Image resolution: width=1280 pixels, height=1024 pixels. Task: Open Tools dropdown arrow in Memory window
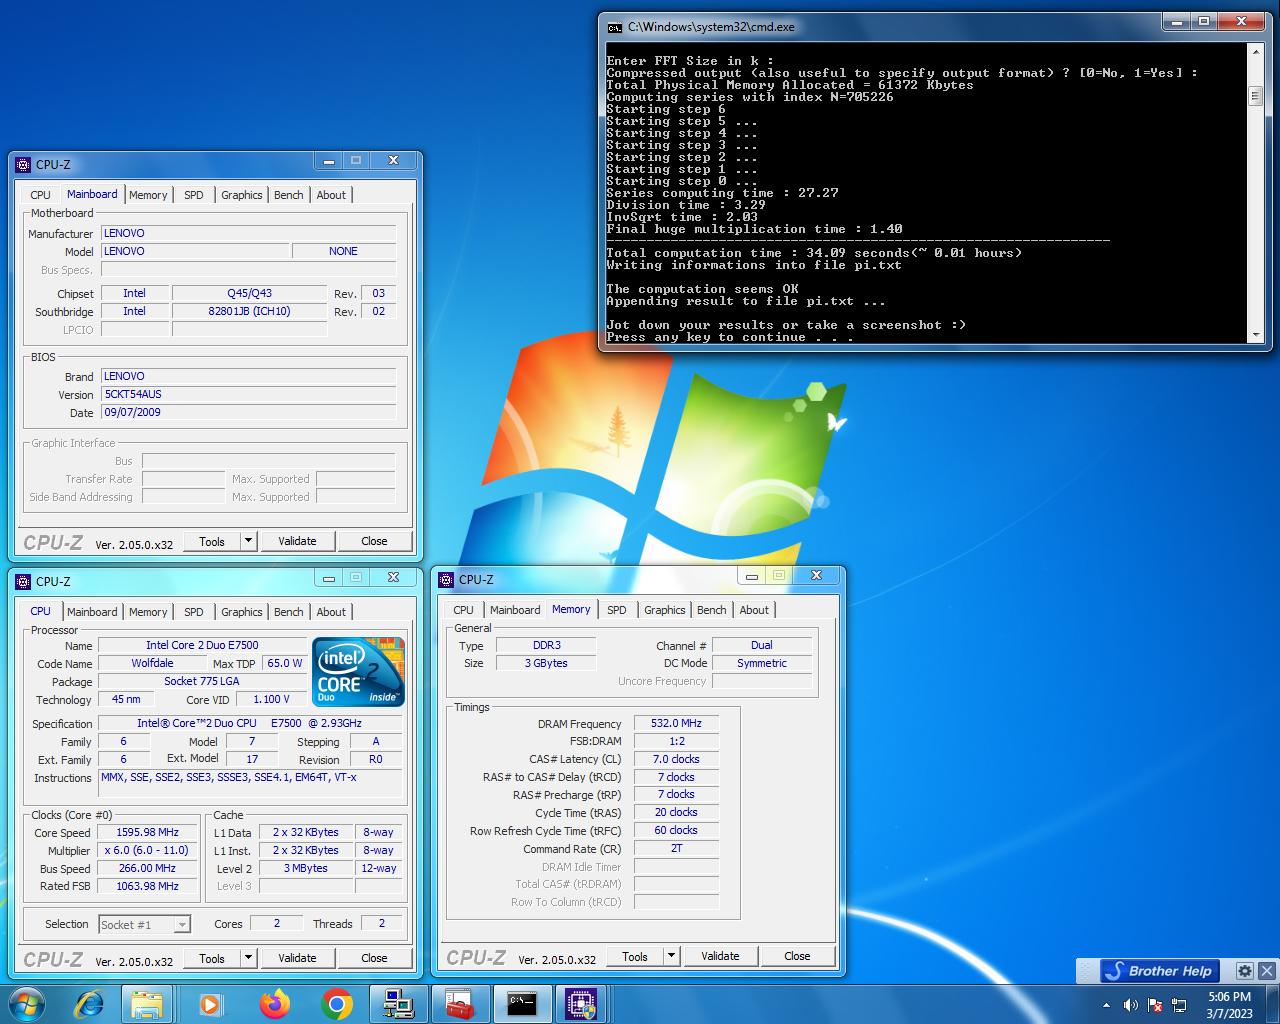point(671,956)
